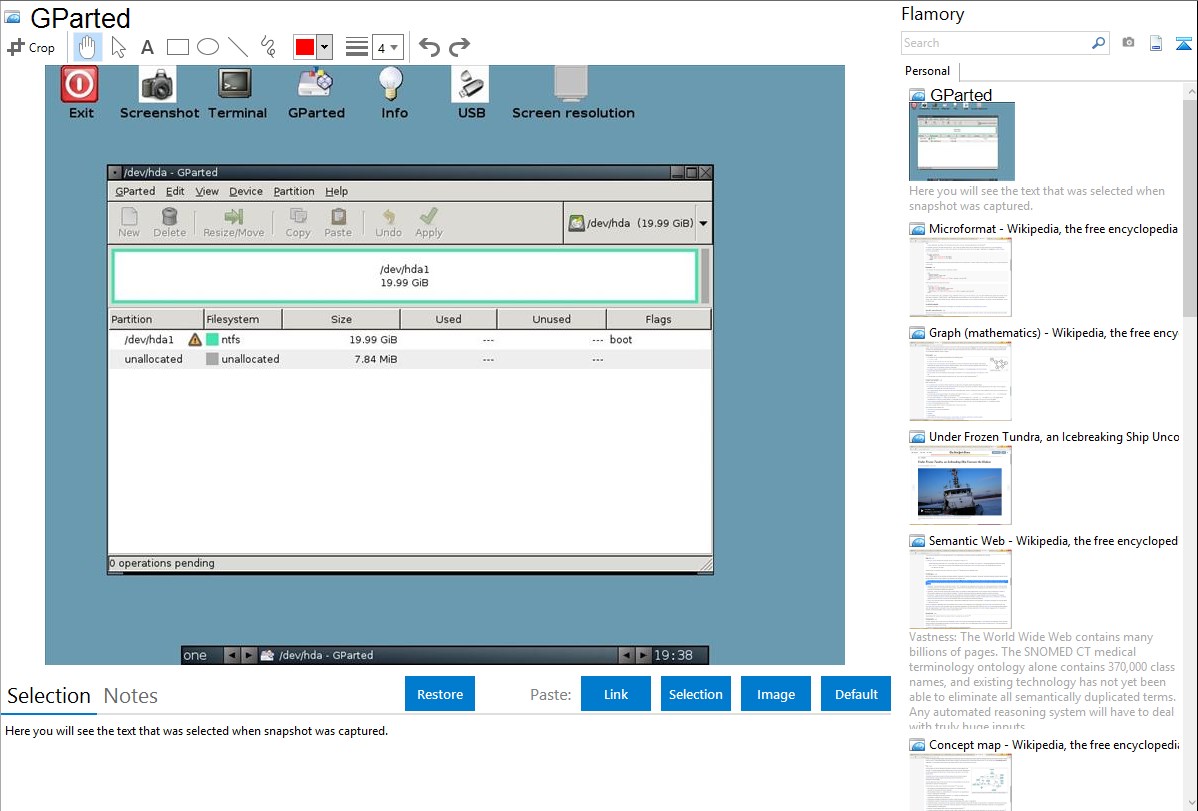Switch to the Selection tab
The image size is (1198, 811).
point(49,696)
